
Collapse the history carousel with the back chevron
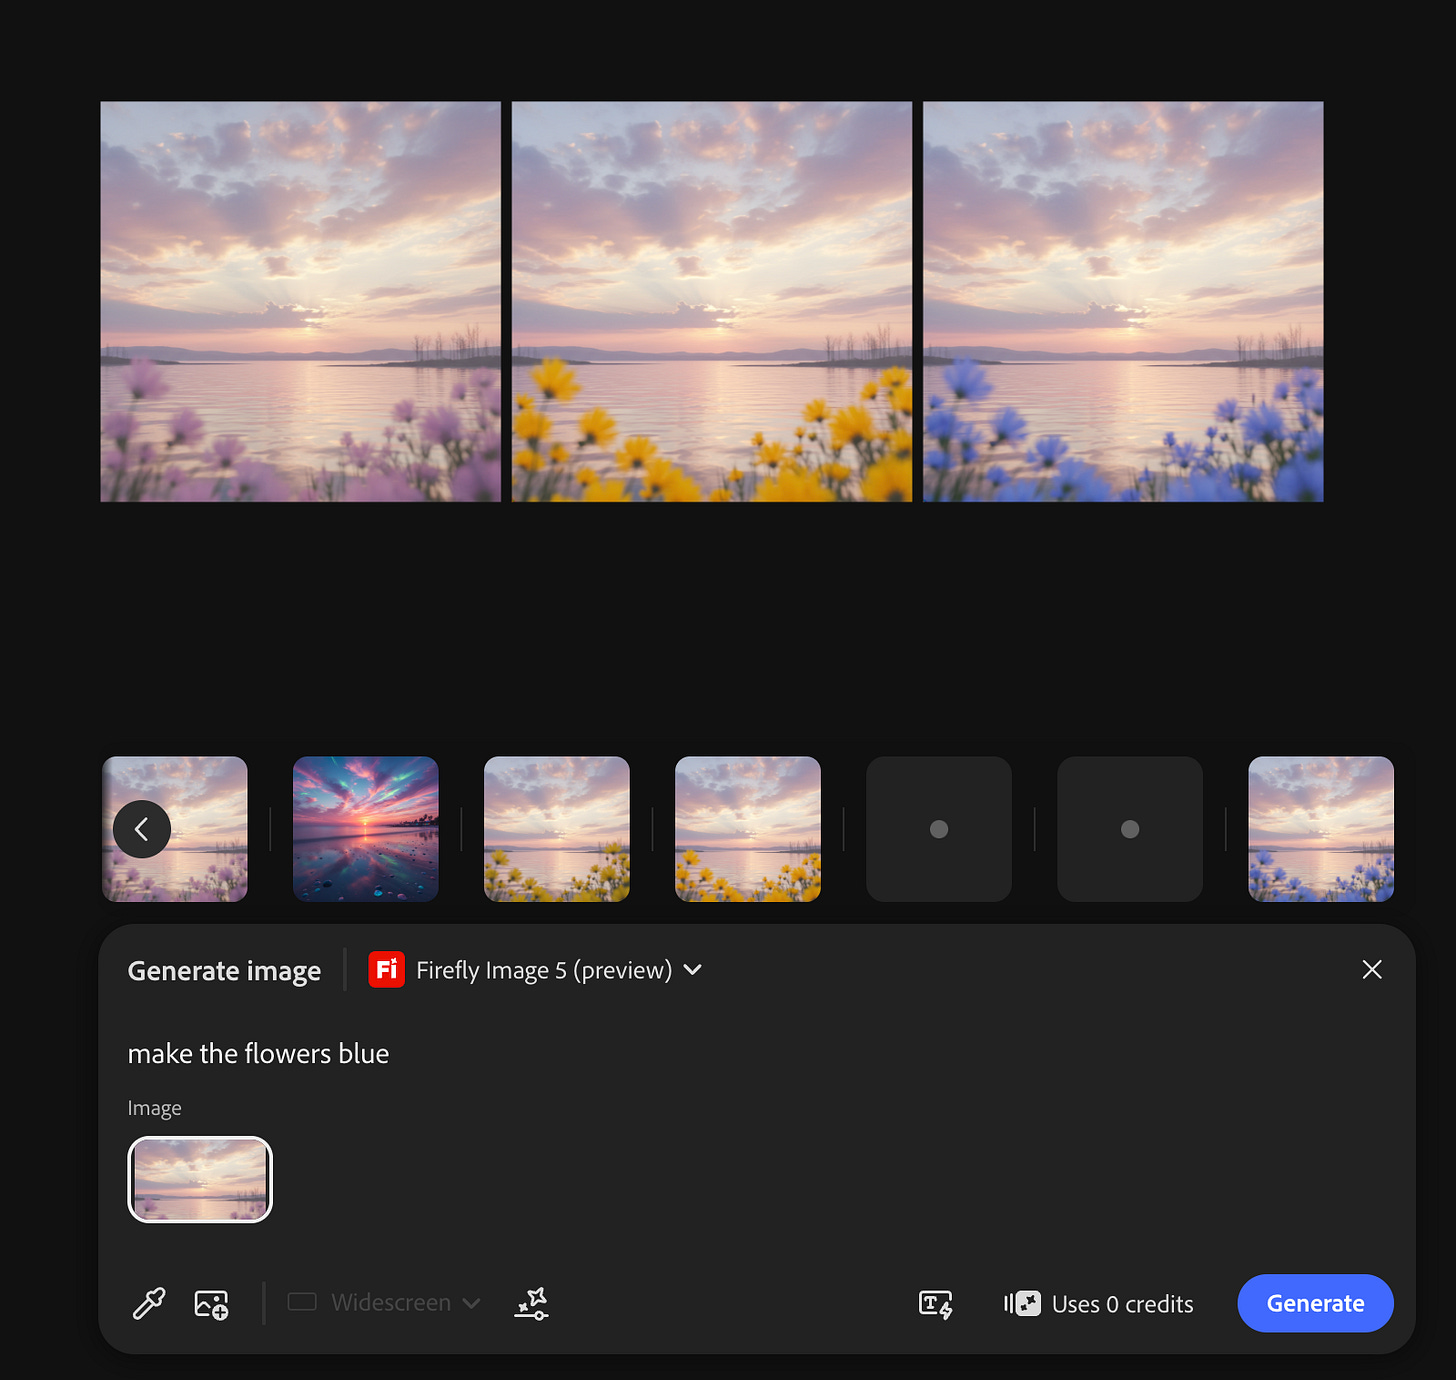coord(141,828)
